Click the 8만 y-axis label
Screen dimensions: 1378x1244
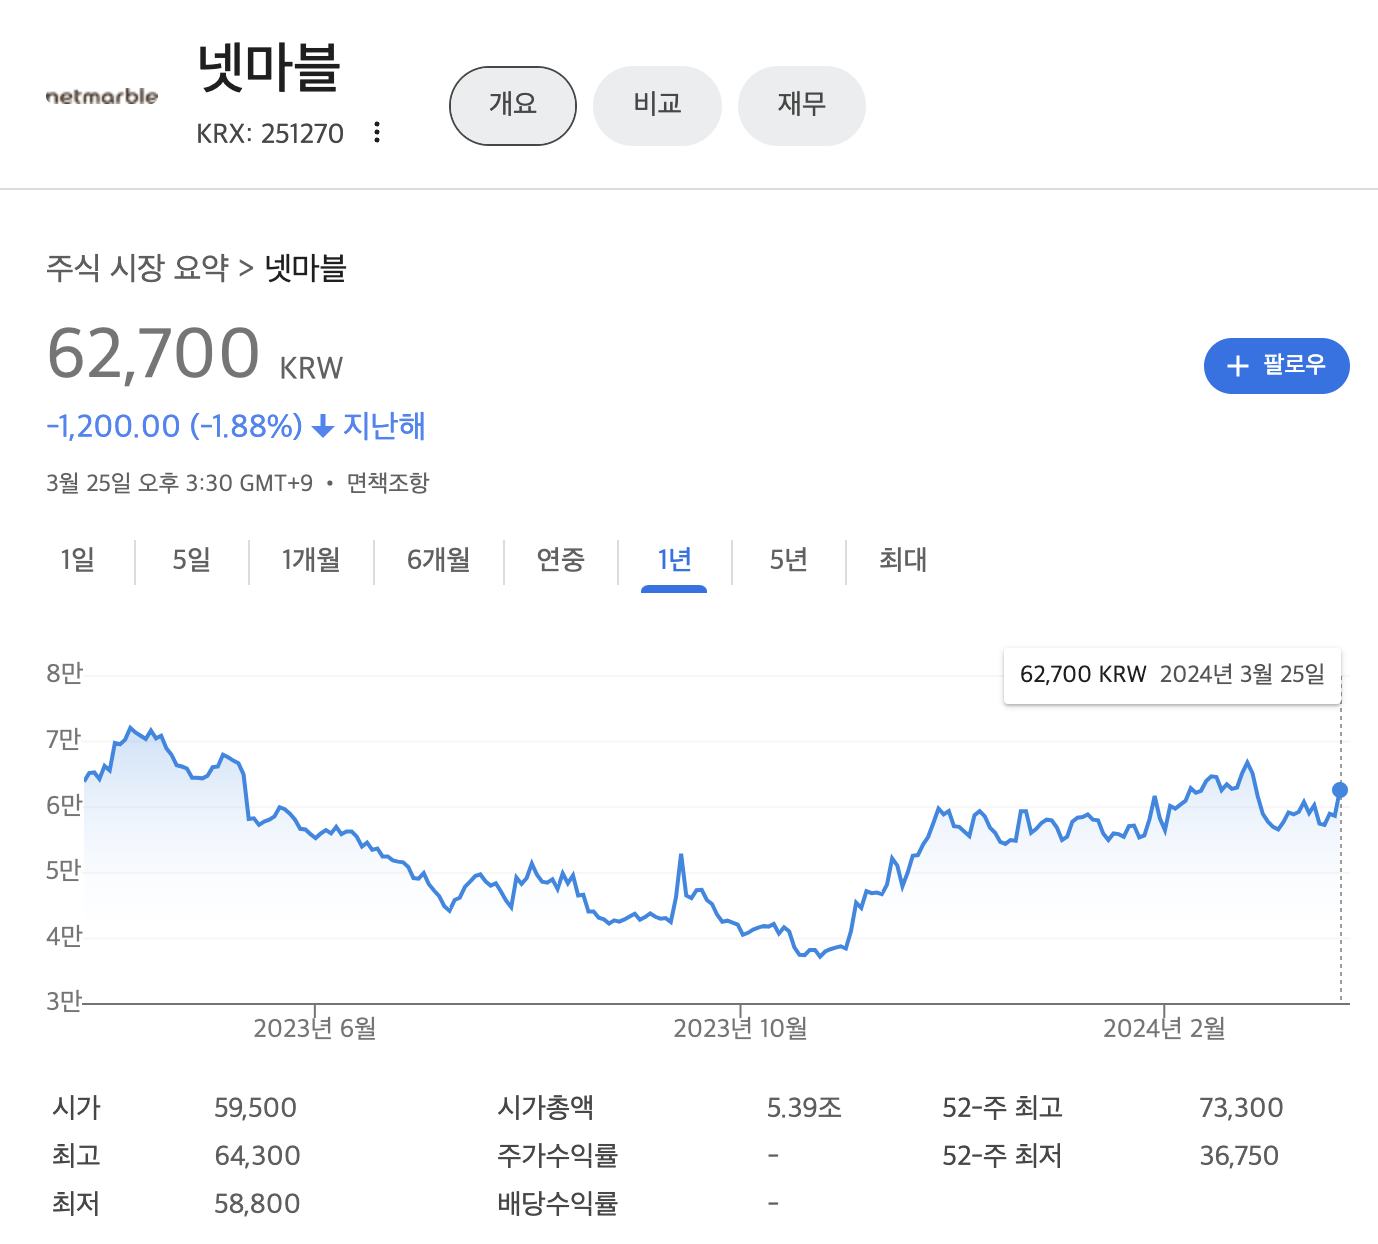click(x=64, y=674)
